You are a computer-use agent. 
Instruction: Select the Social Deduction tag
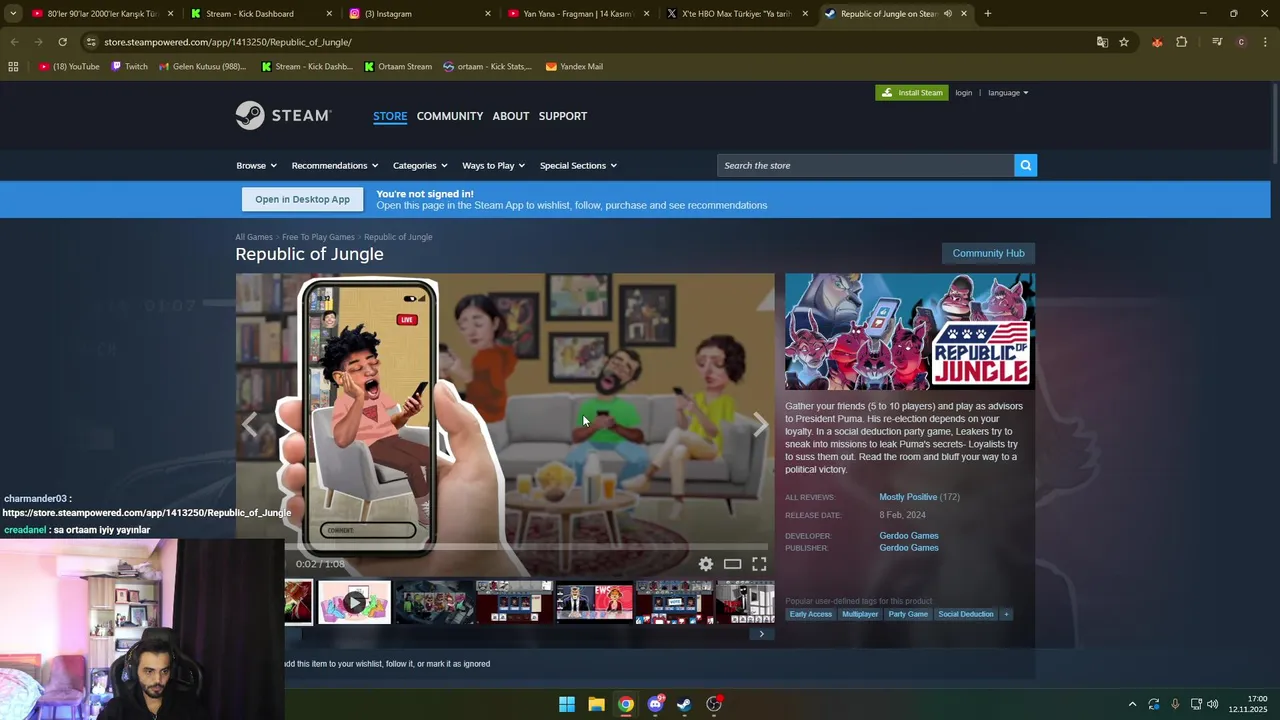[x=966, y=614]
